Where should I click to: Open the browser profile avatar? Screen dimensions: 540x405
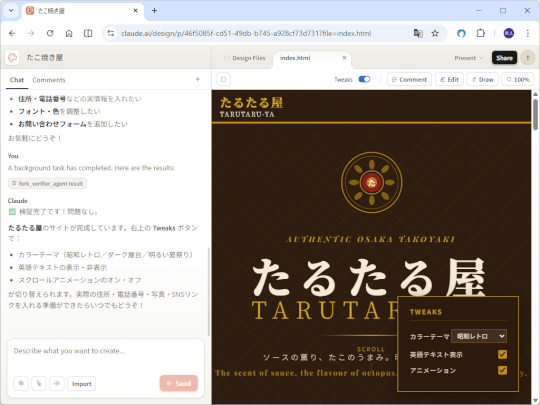point(509,33)
